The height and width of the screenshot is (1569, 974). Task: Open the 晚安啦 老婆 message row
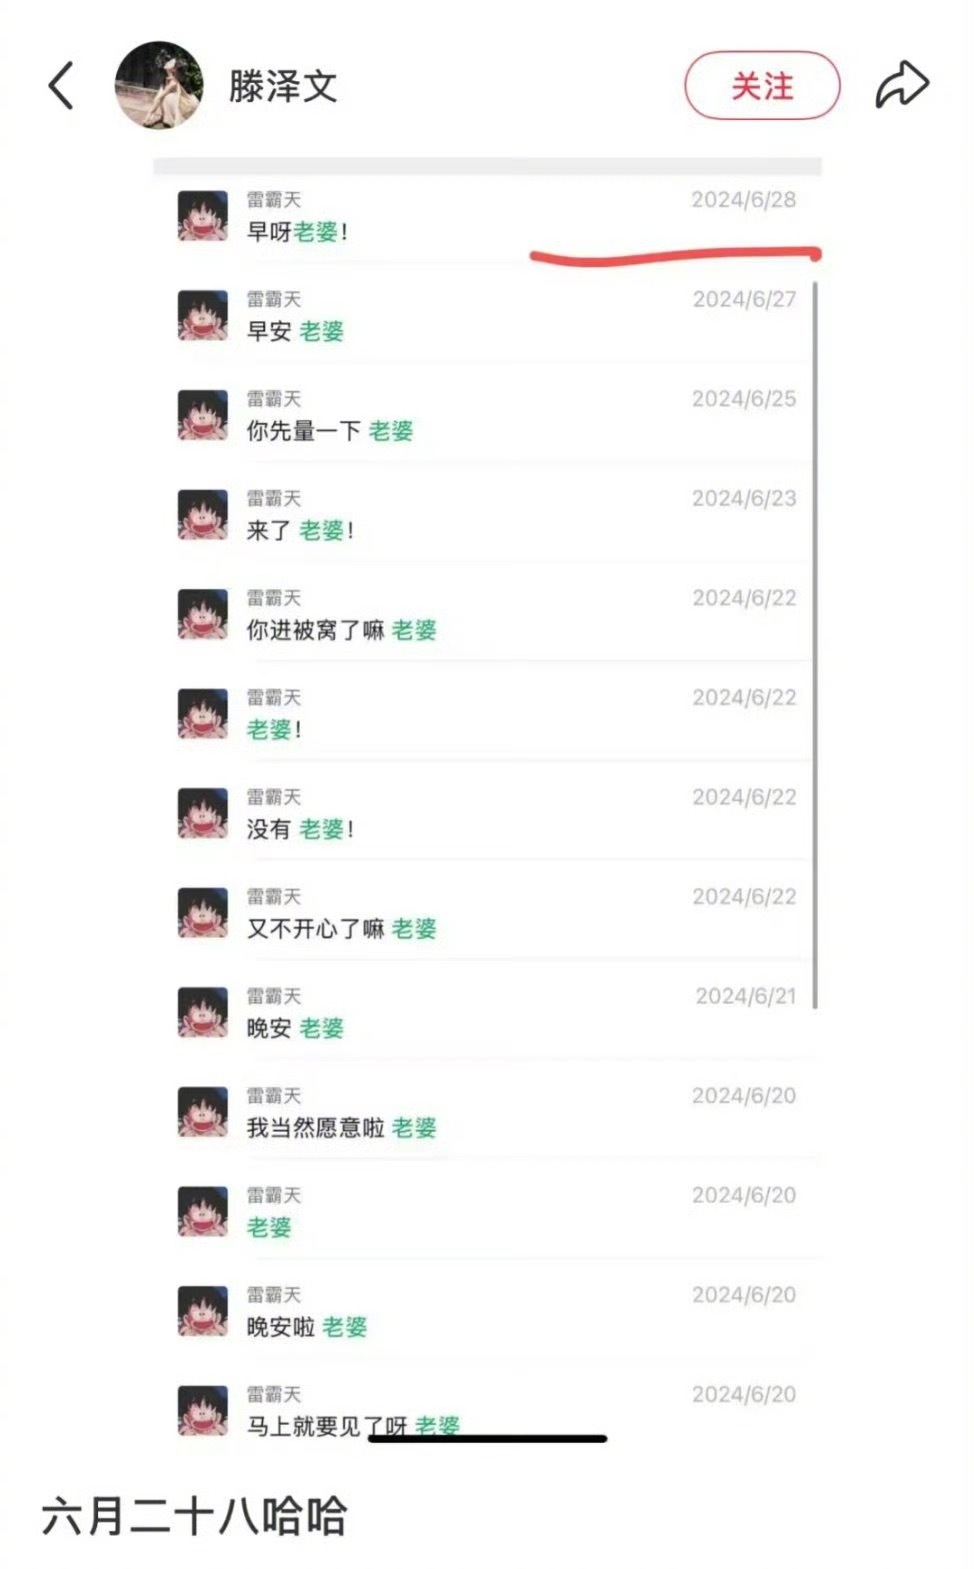[488, 1310]
